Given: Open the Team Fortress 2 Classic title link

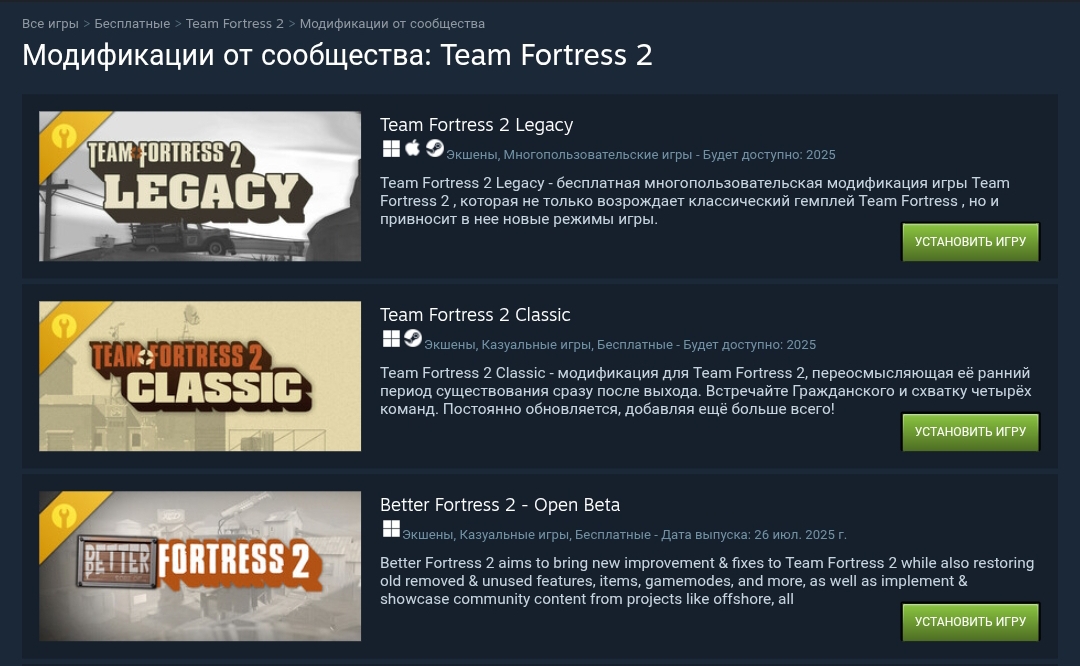Looking at the screenshot, I should pyautogui.click(x=475, y=315).
